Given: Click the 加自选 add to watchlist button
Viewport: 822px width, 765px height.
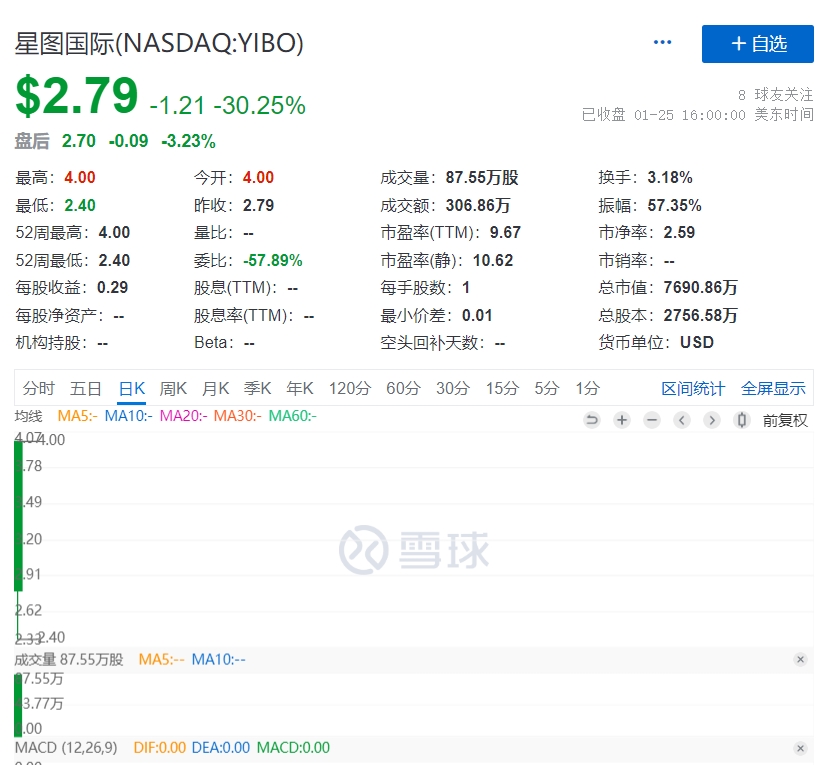Looking at the screenshot, I should point(757,44).
